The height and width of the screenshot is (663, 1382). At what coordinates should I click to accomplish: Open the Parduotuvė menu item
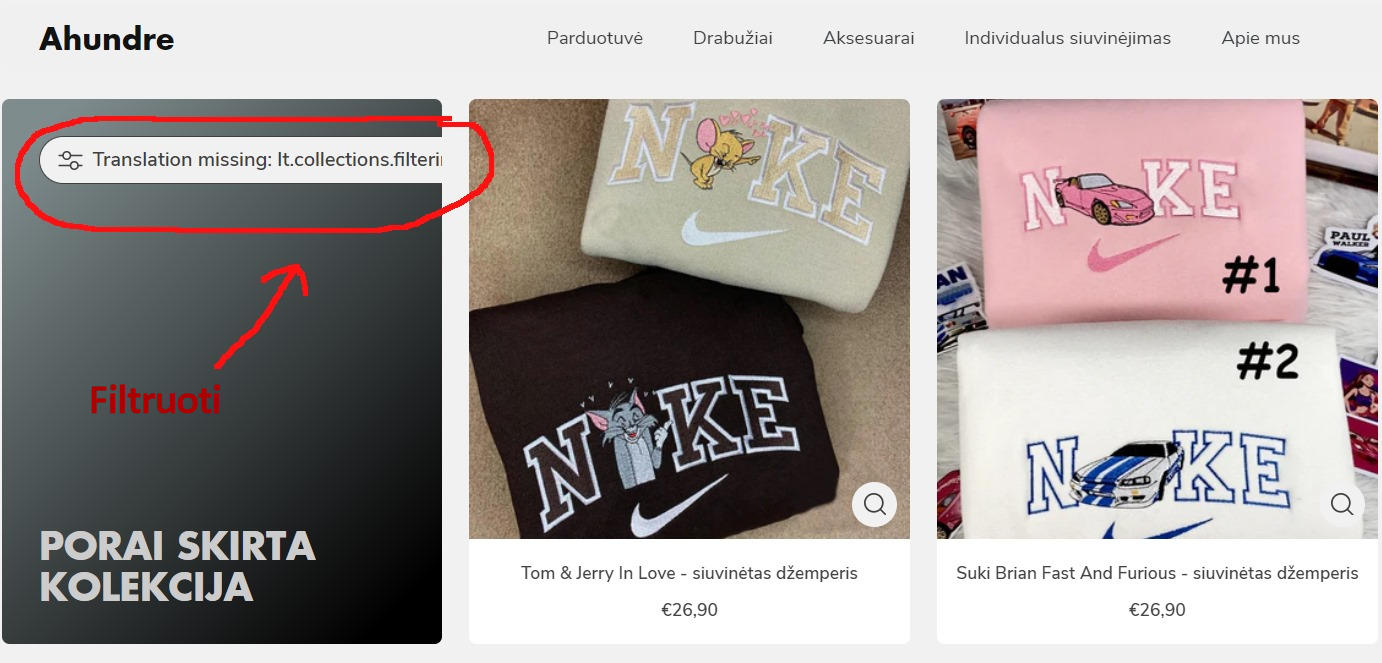[595, 38]
